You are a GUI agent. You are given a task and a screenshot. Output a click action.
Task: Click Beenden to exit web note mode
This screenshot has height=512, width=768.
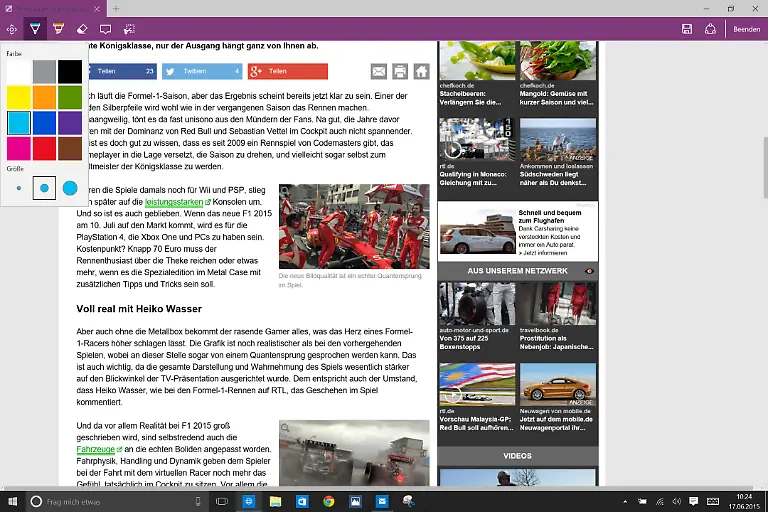(x=747, y=29)
